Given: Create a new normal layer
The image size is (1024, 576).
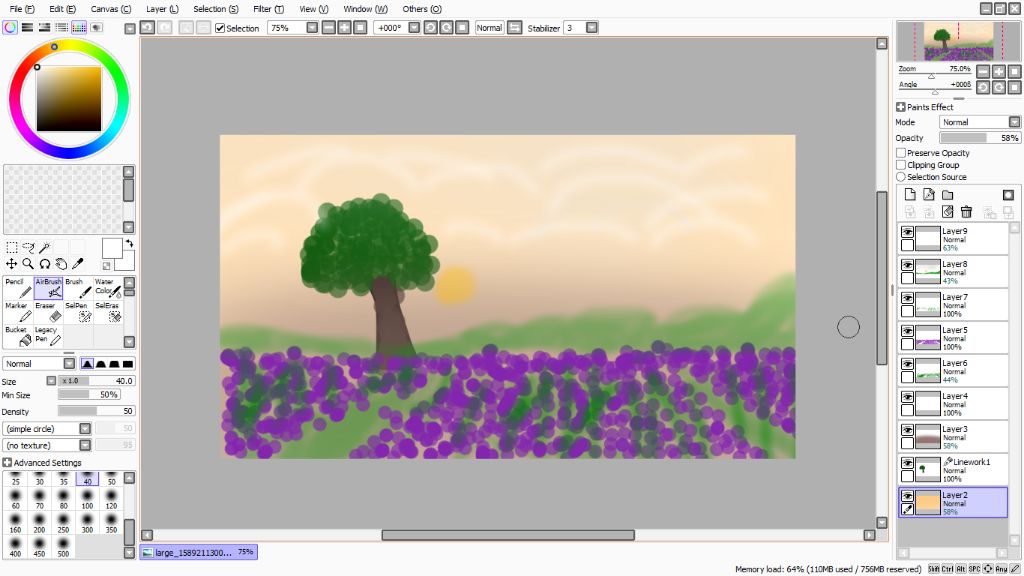Looking at the screenshot, I should coord(910,195).
